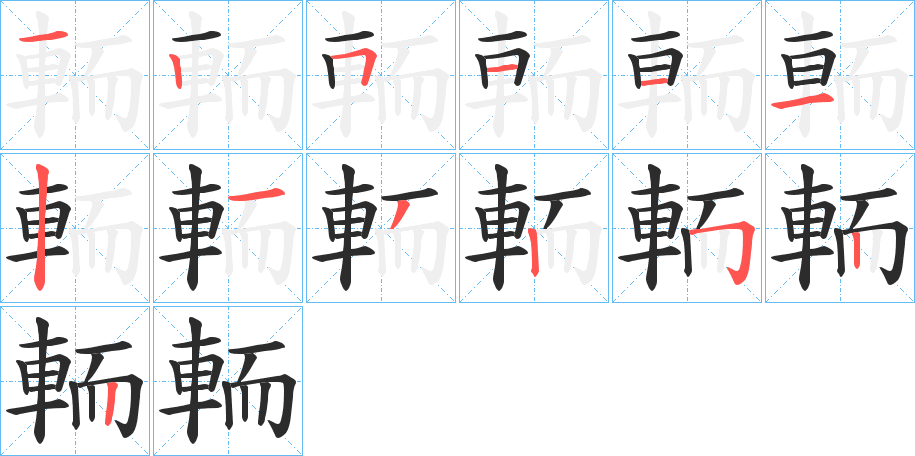Choose the fifth step tile closing the box
This screenshot has height=456, width=915.
(x=687, y=75)
